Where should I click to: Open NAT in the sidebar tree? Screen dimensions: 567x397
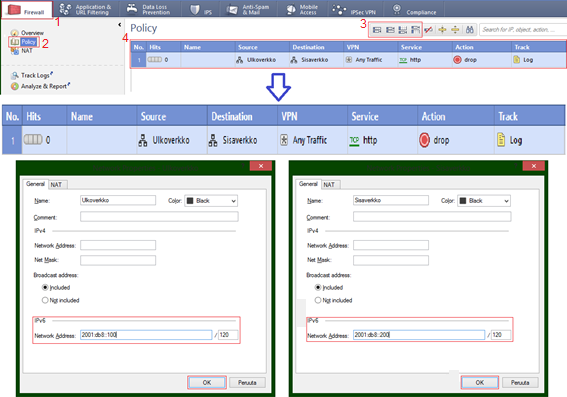[x=22, y=51]
